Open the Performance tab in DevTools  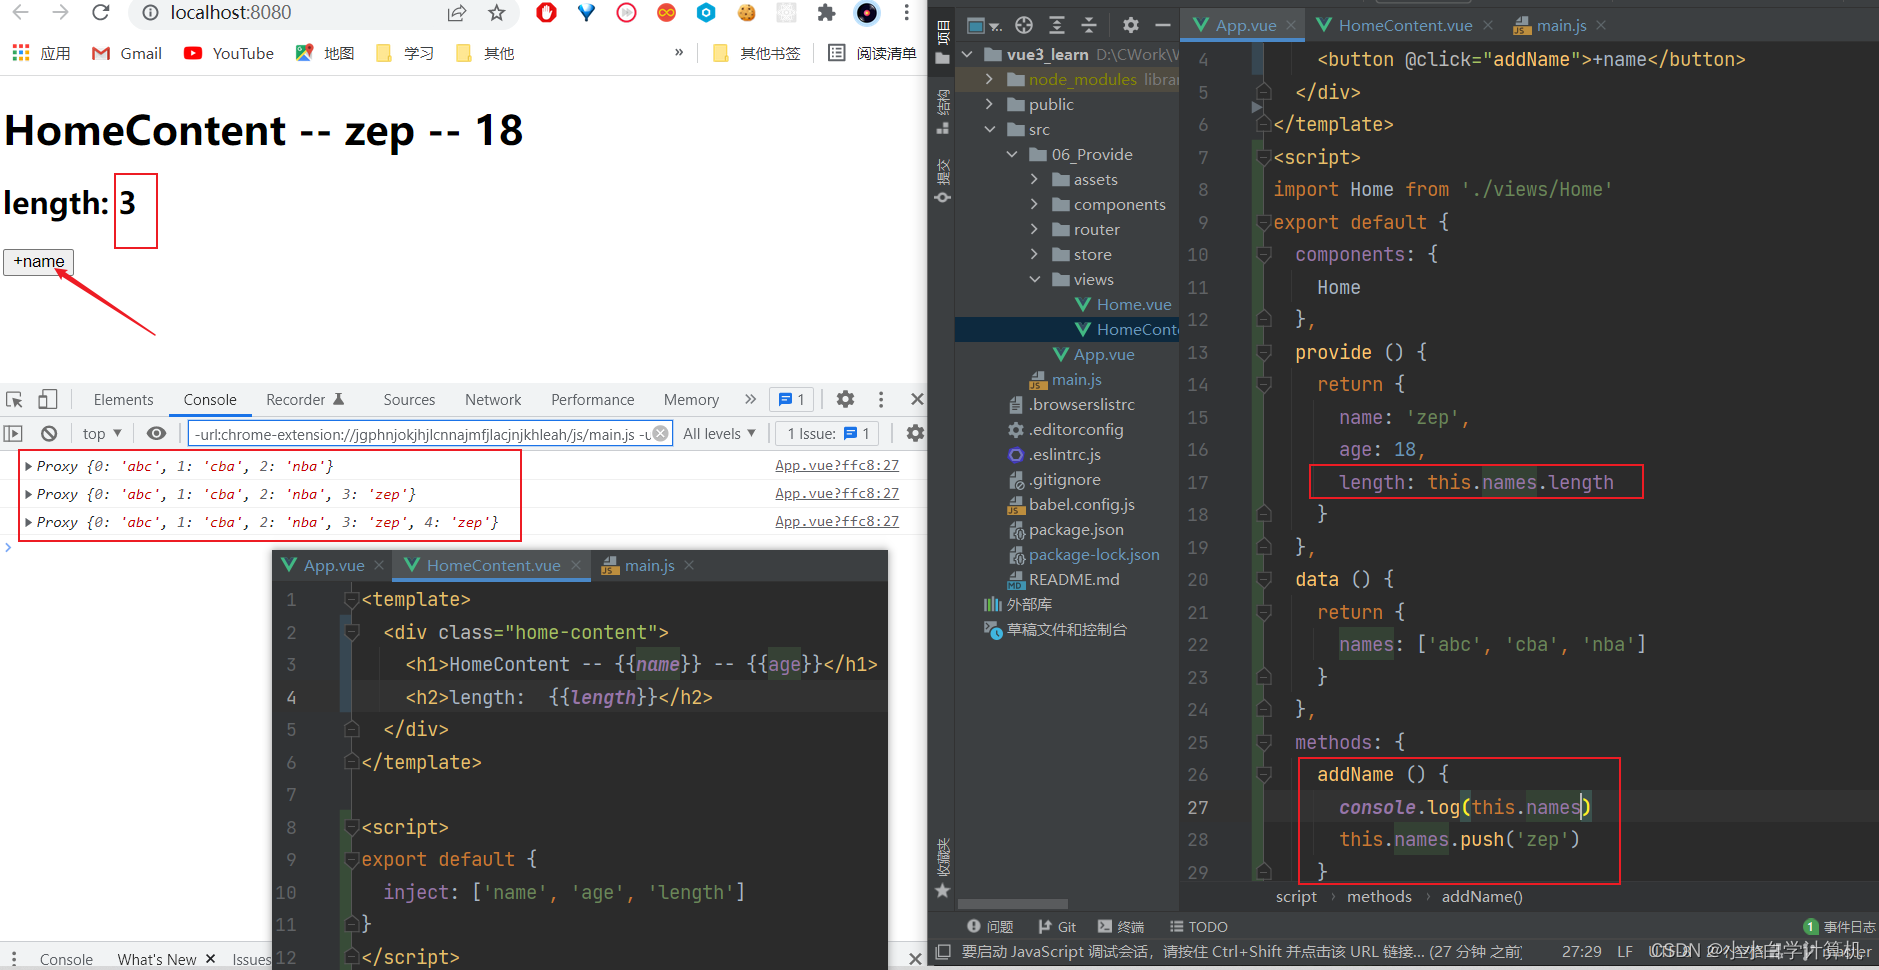click(x=592, y=399)
